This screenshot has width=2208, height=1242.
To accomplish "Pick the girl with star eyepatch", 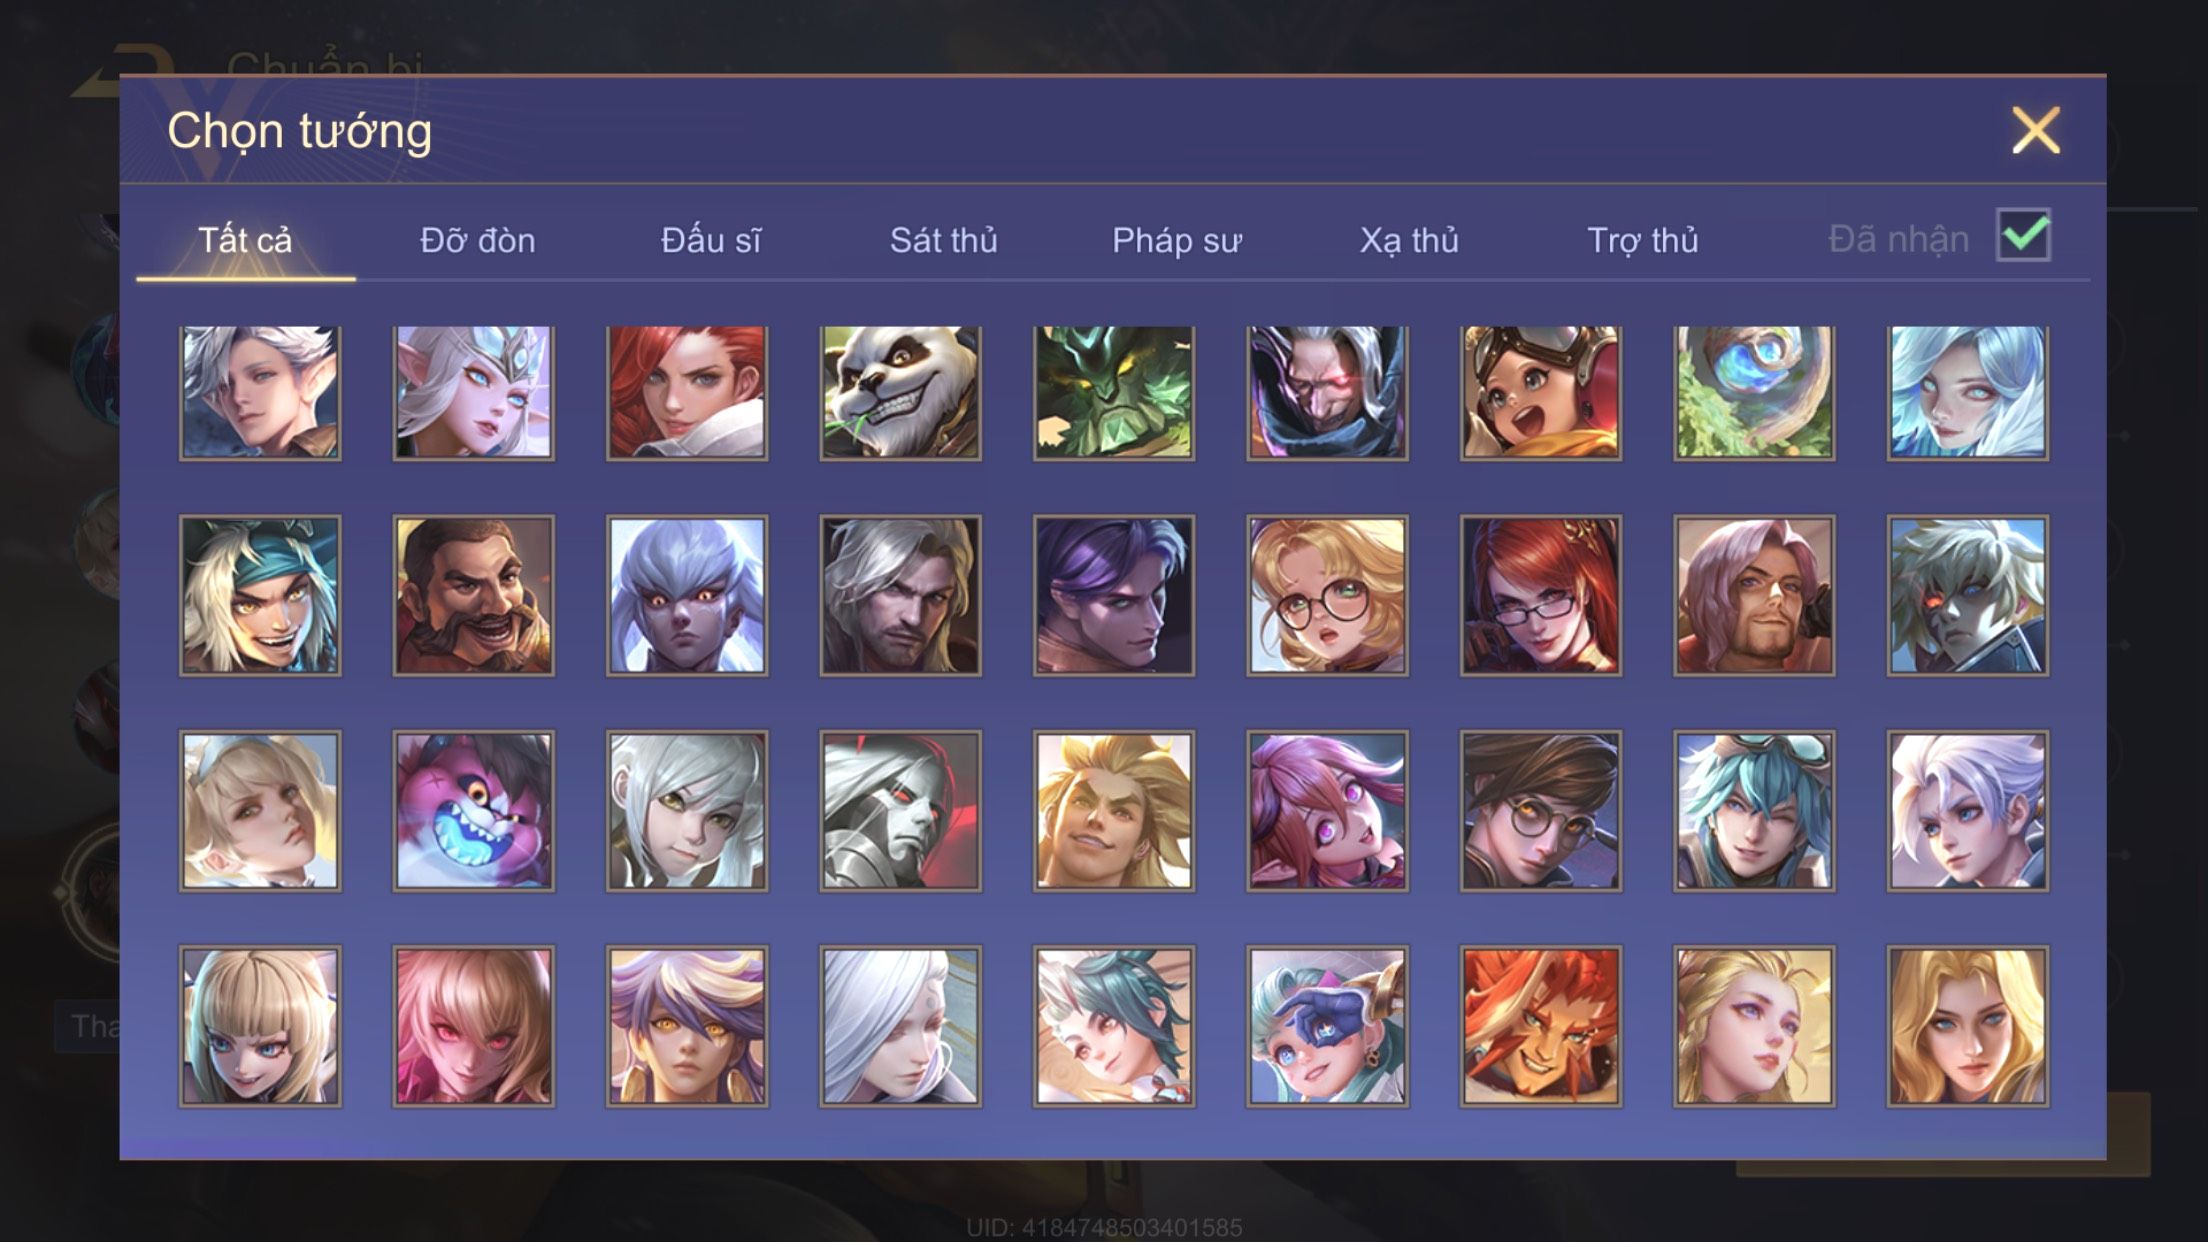I will pos(1327,1026).
